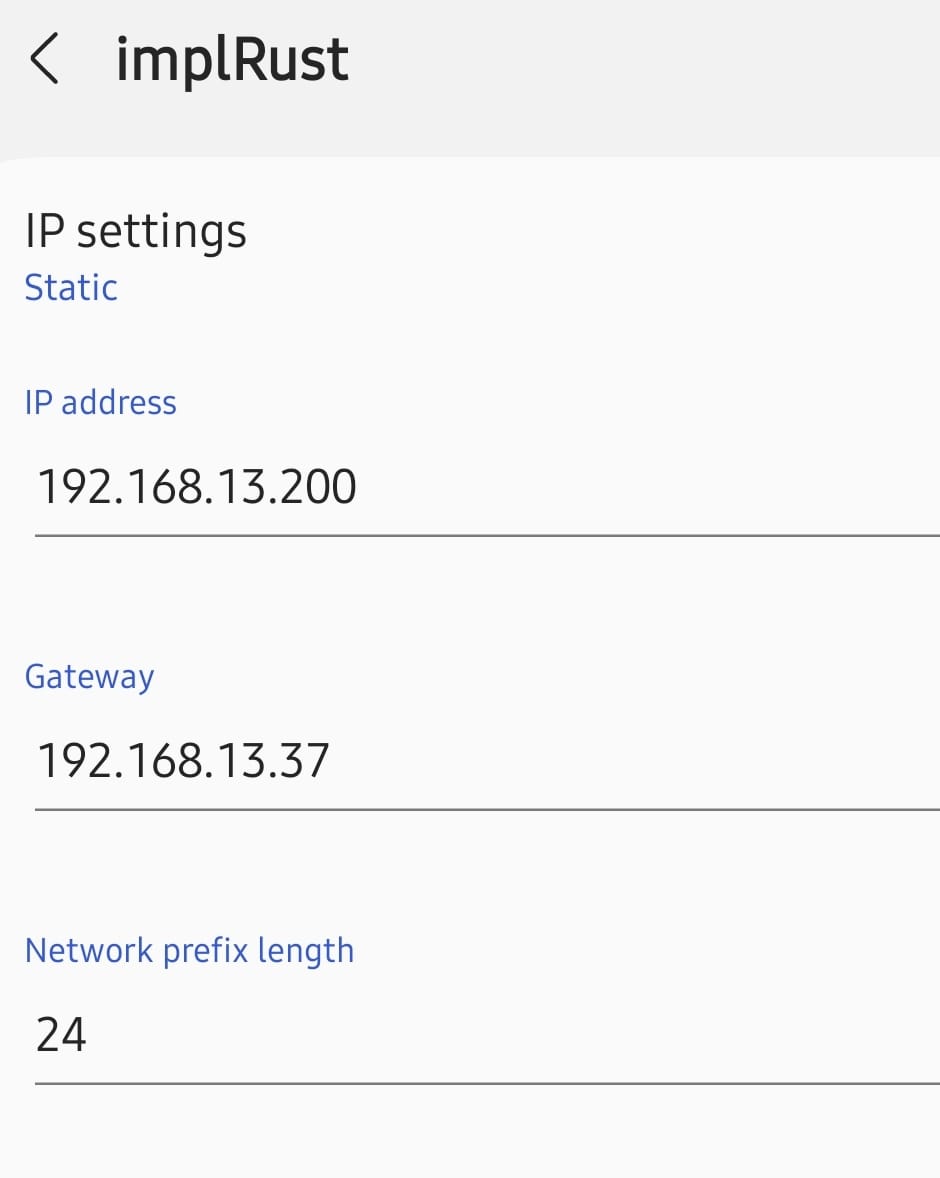Click the first octet 192 of IP address
This screenshot has height=1178, width=940.
point(68,488)
